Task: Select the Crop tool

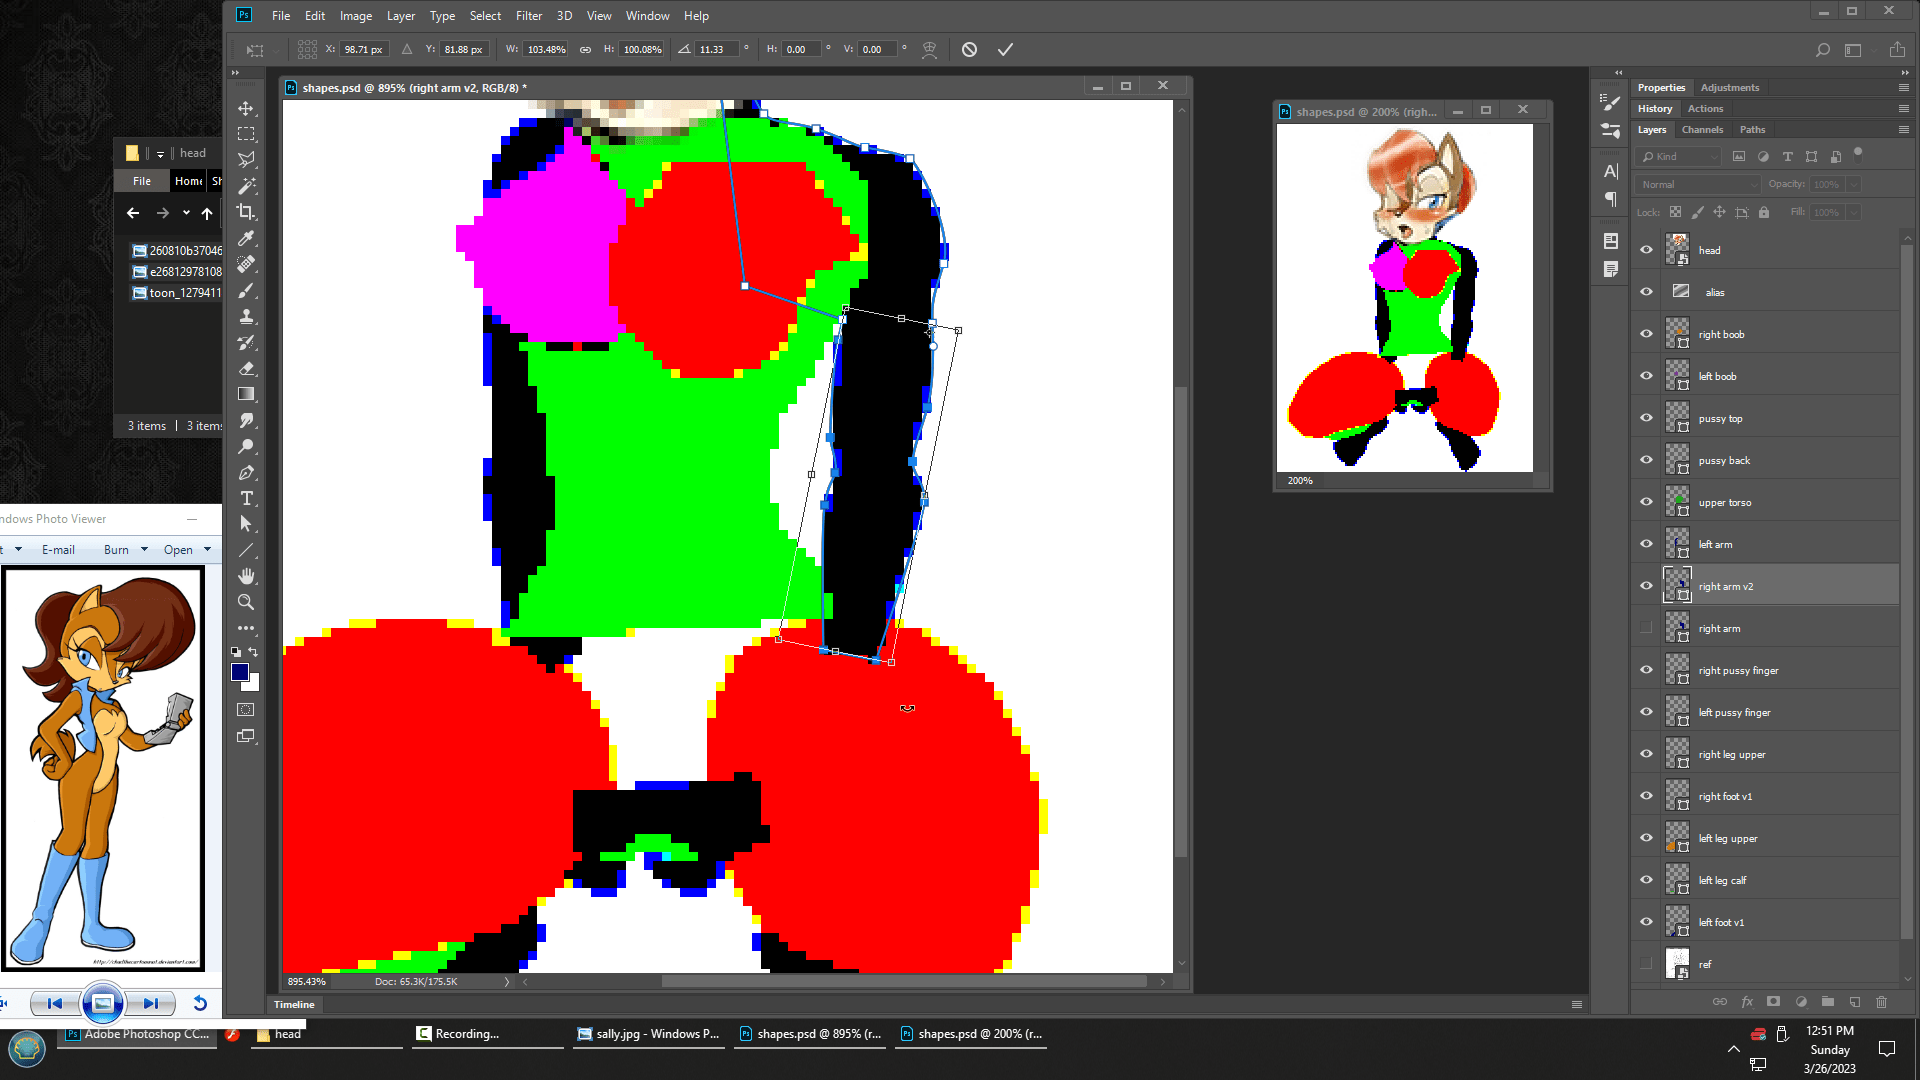Action: (246, 212)
